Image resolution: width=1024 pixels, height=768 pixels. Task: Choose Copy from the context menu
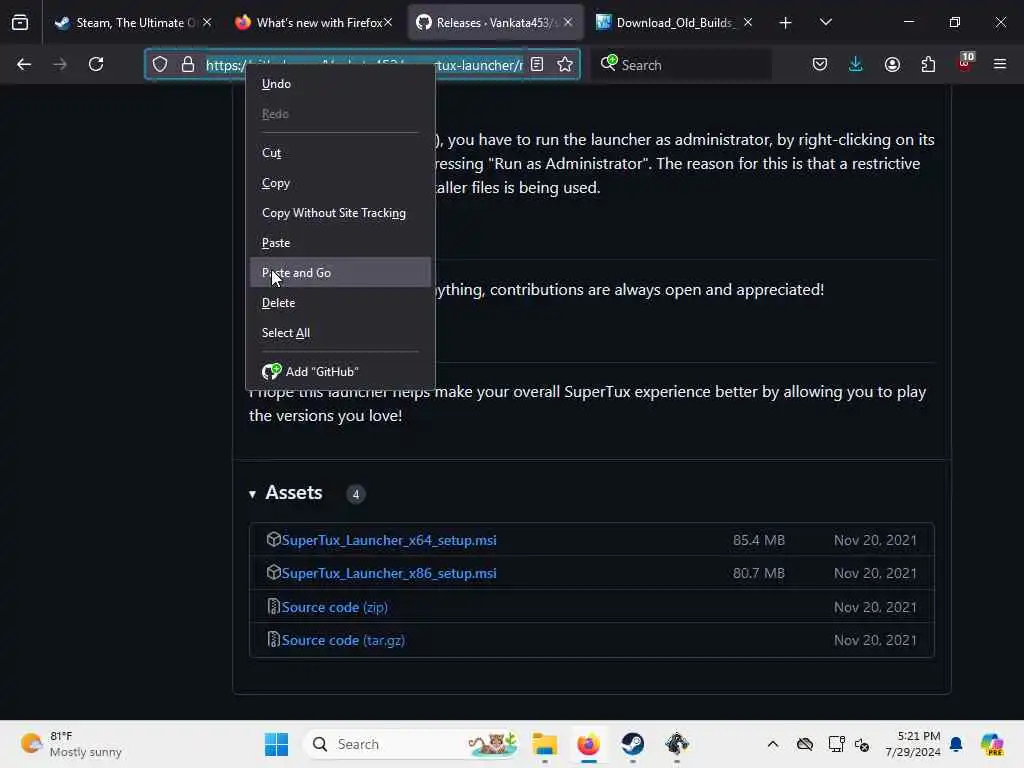click(x=340, y=183)
